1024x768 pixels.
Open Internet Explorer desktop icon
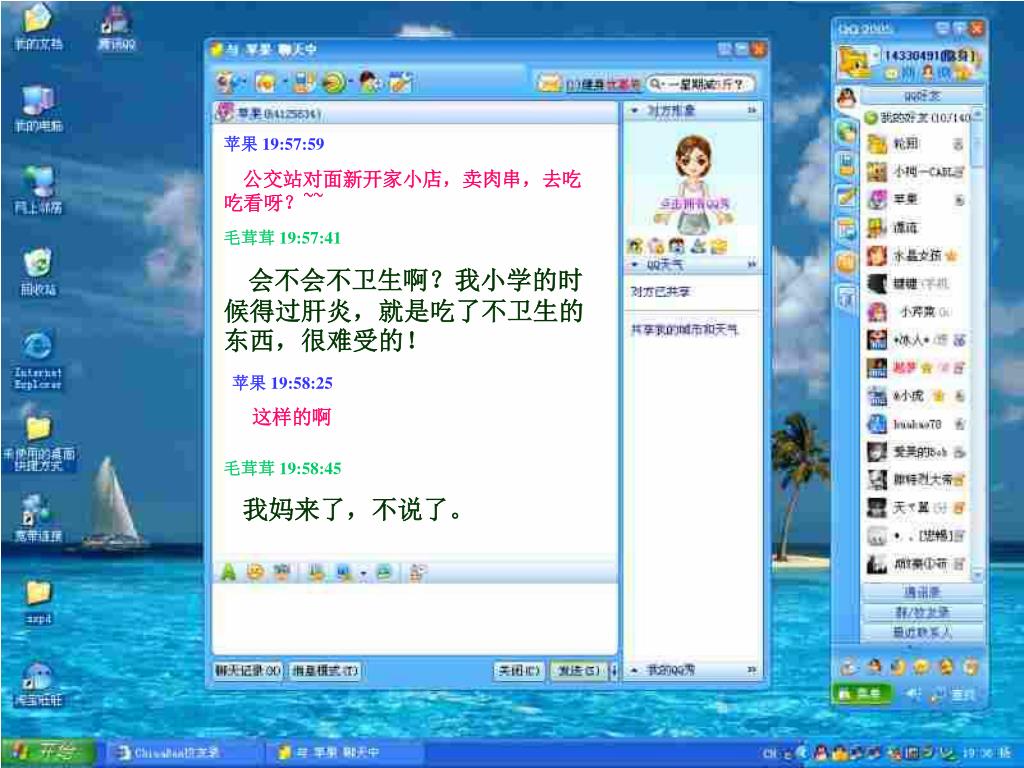[38, 360]
